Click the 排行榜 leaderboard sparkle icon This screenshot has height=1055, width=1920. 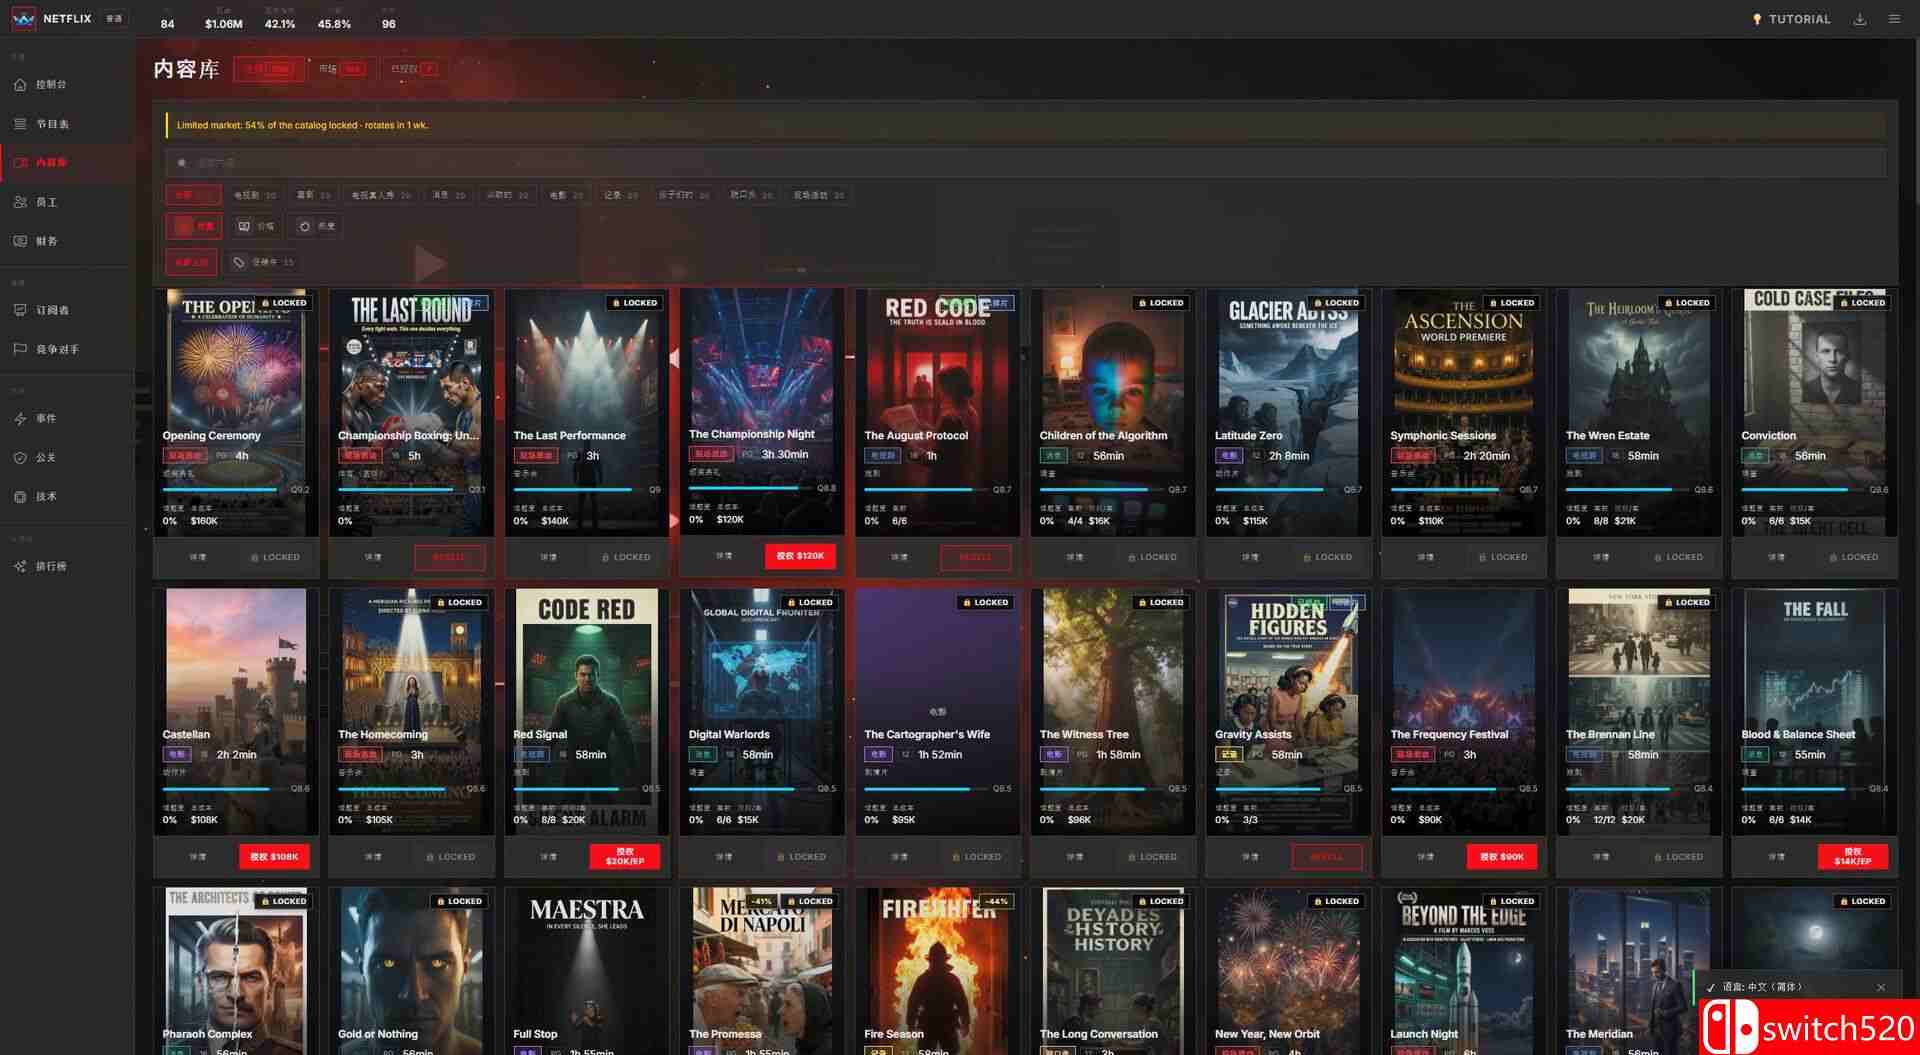click(20, 567)
